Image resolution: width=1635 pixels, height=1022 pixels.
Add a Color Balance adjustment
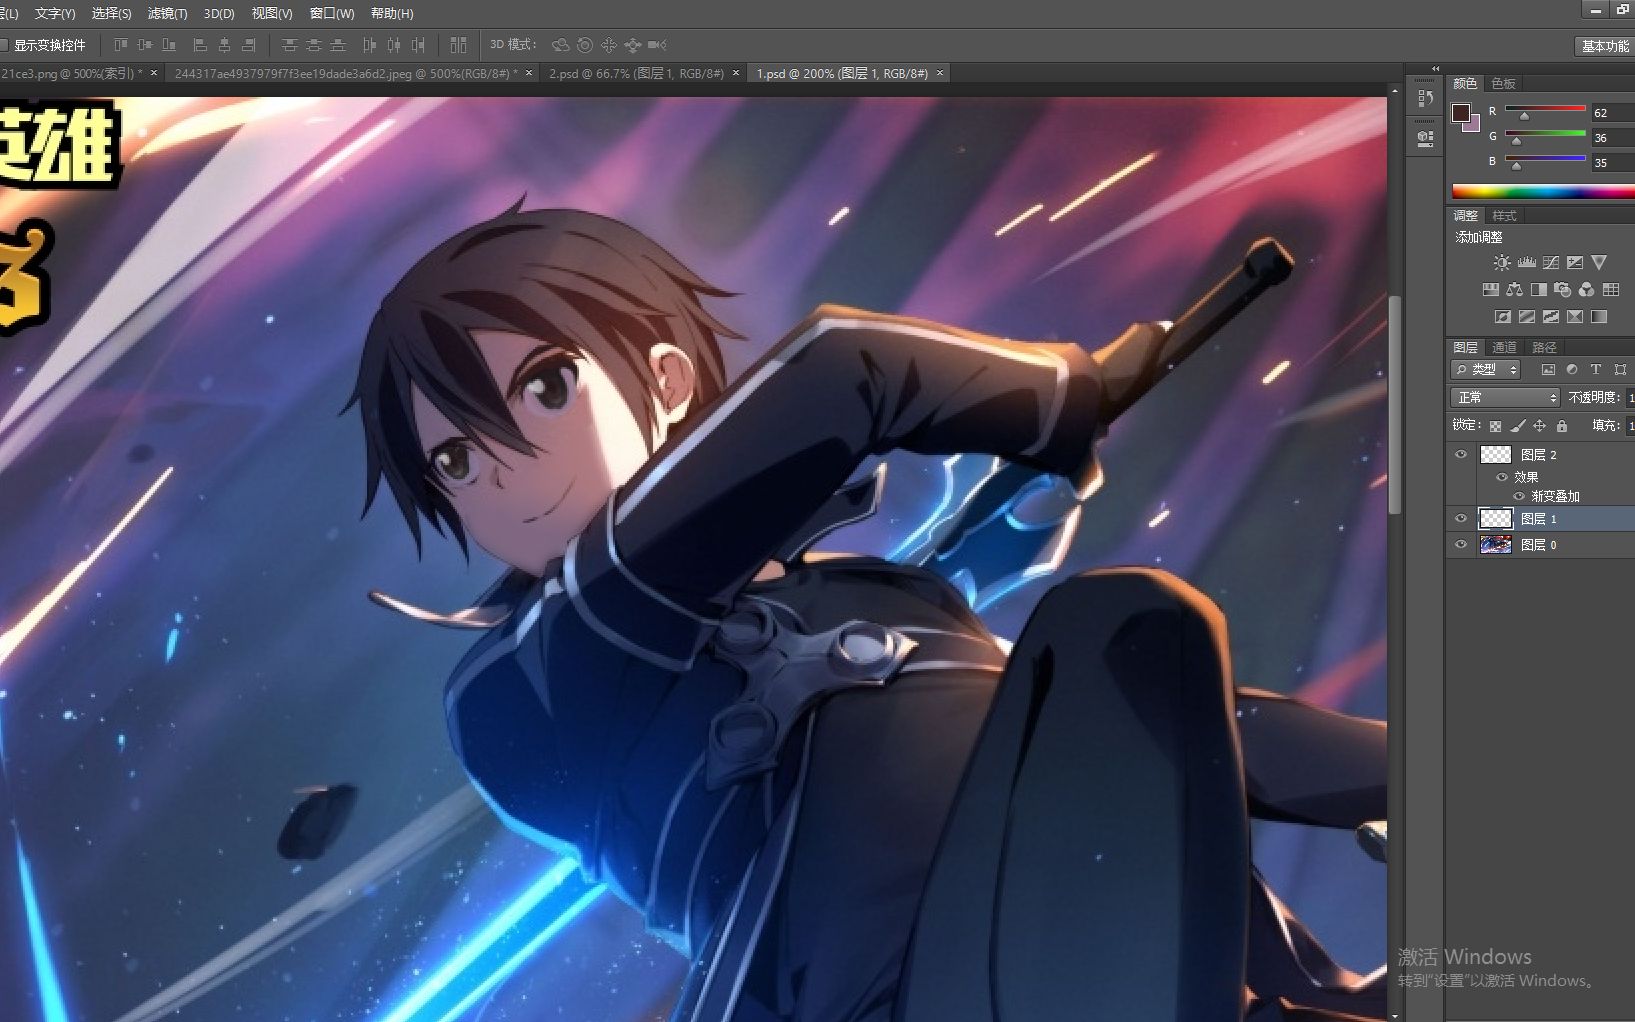[1514, 290]
